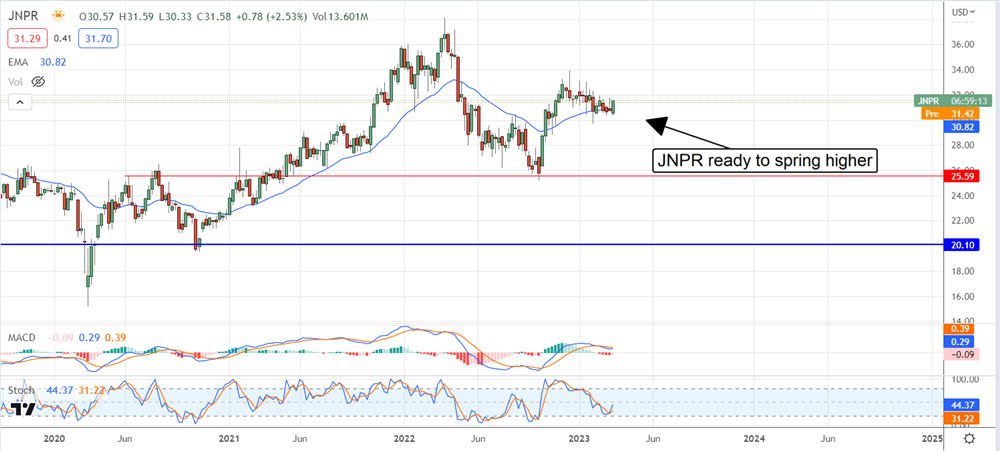Click the pre-market sun status icon
1000x451 pixels.
click(58, 15)
